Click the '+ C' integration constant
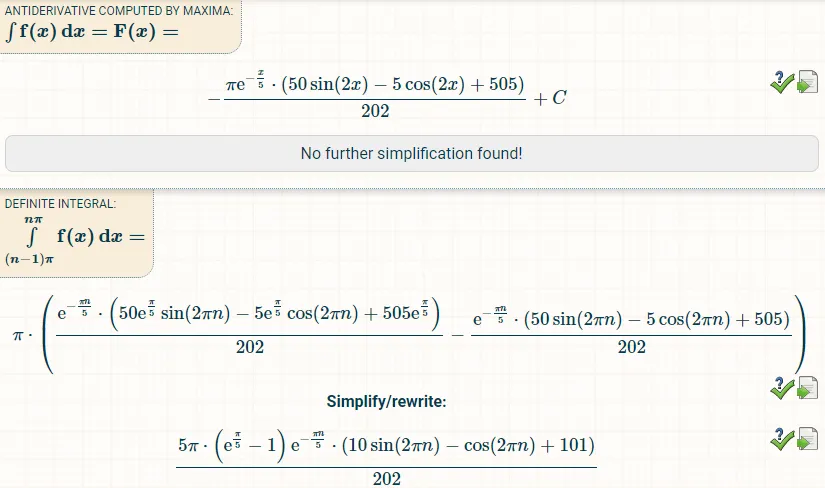 550,98
